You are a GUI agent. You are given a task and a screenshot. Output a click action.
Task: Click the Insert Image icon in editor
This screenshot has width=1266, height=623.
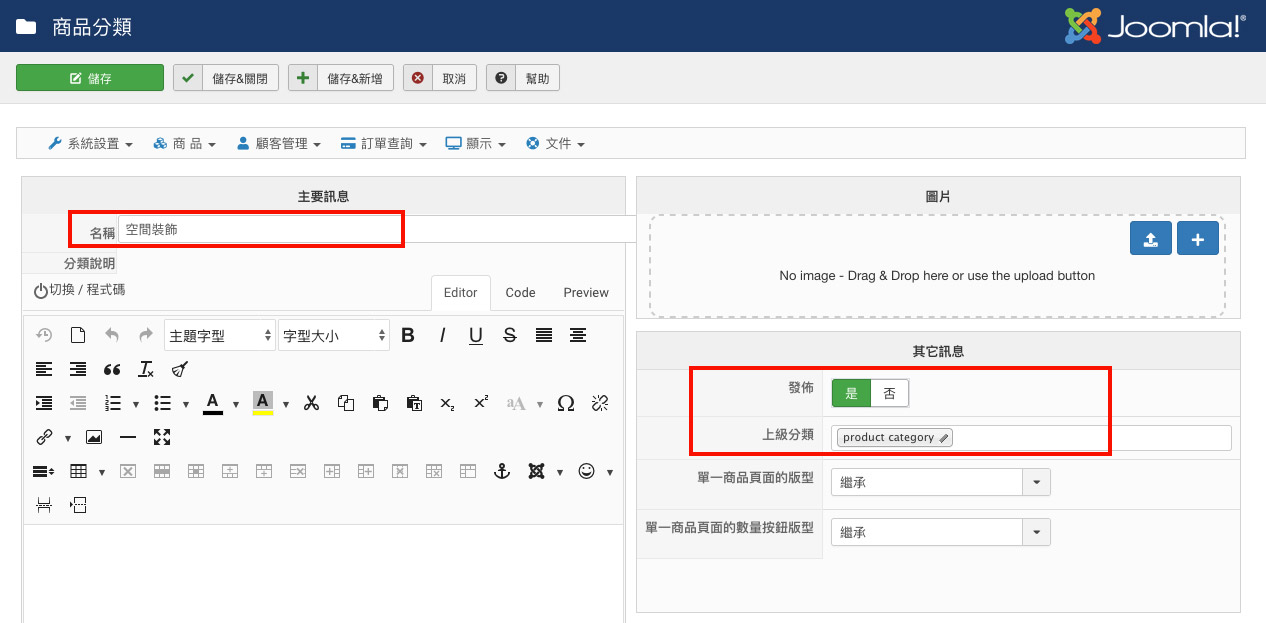[93, 436]
